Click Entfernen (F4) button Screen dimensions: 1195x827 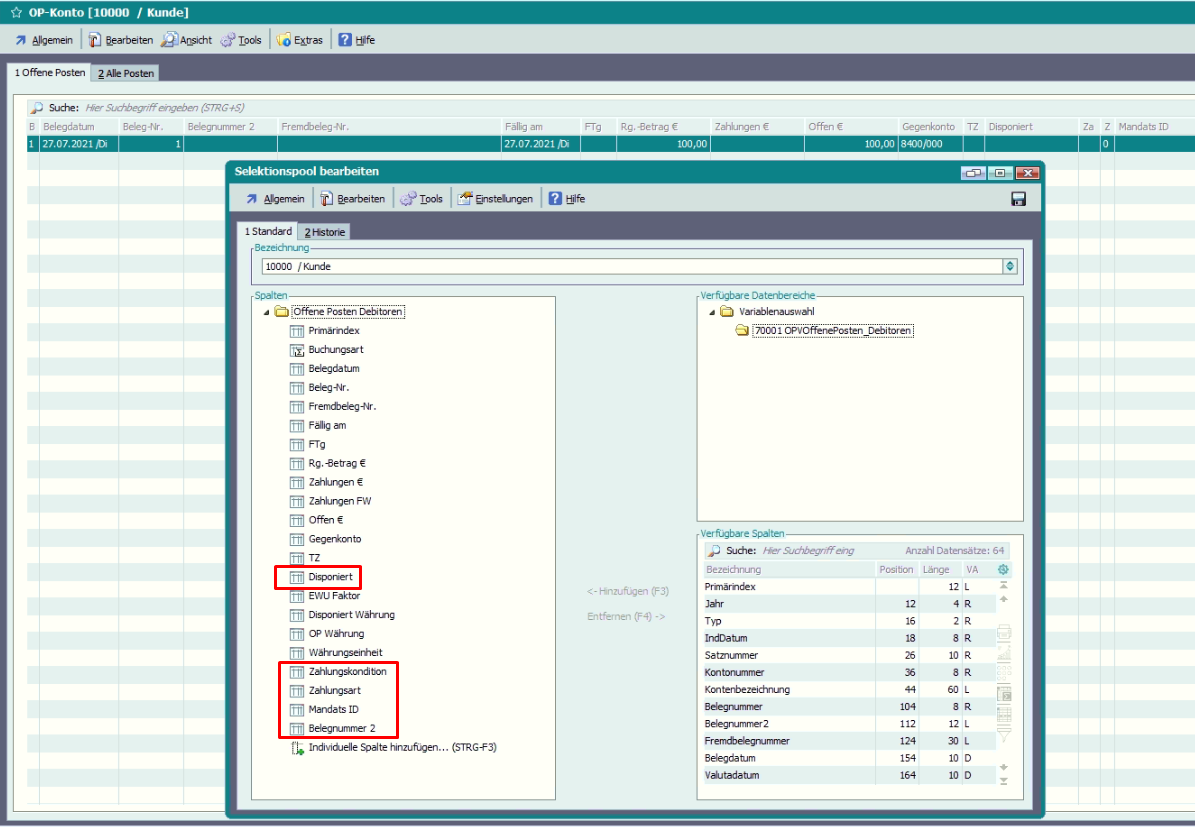pyautogui.click(x=626, y=616)
